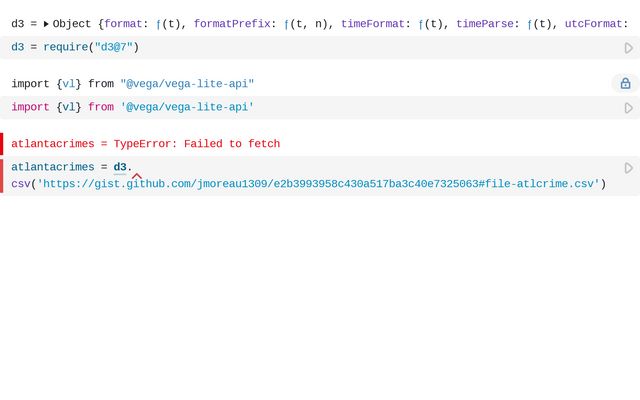Viewport: 640px width, 400px height.
Task: Open the "@vega/vega-lite-api" link in import output
Action: [187, 84]
